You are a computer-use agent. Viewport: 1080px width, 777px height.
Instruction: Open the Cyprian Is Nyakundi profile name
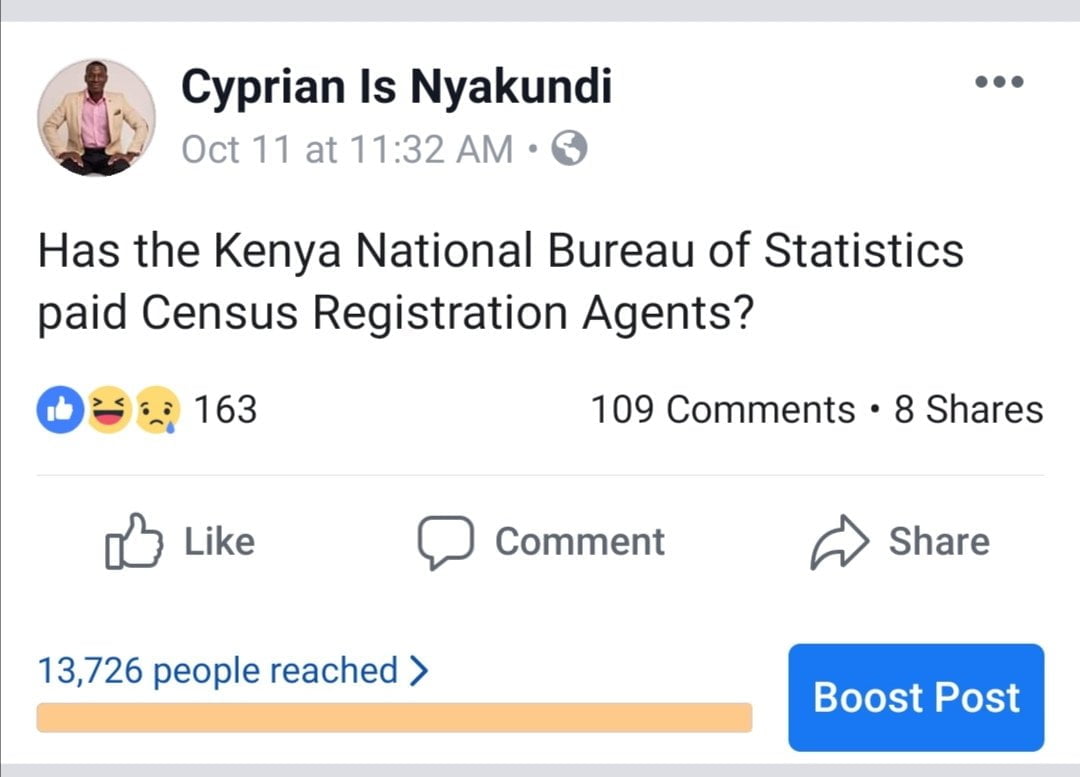(x=396, y=88)
